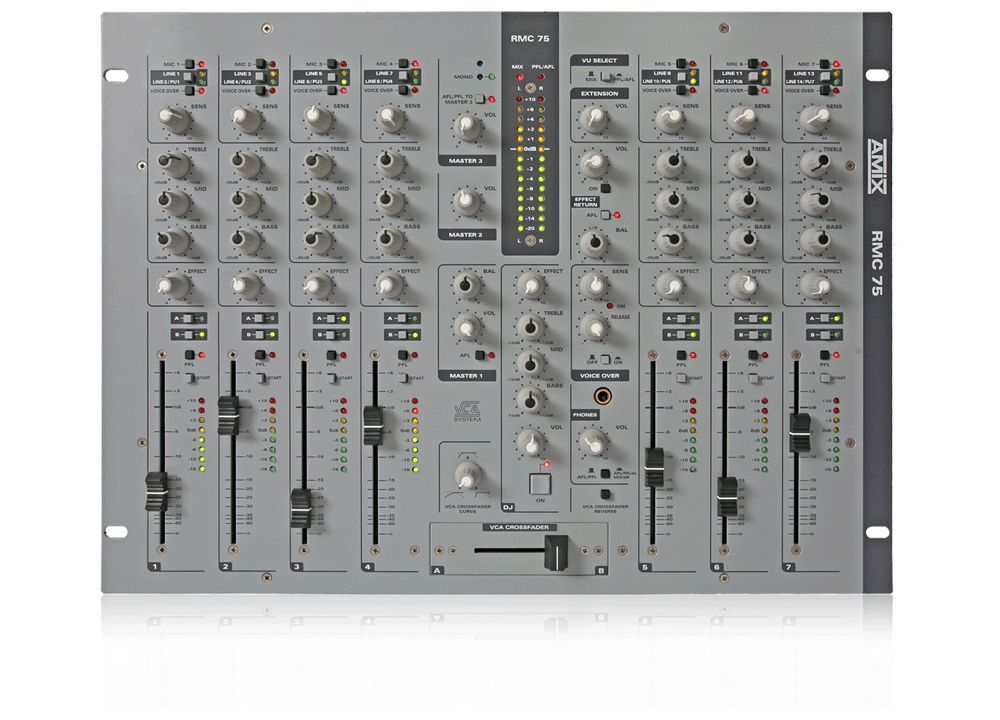1000x720 pixels.
Task: Toggle channel 1 crossfader A assign switch
Action: coord(189,318)
